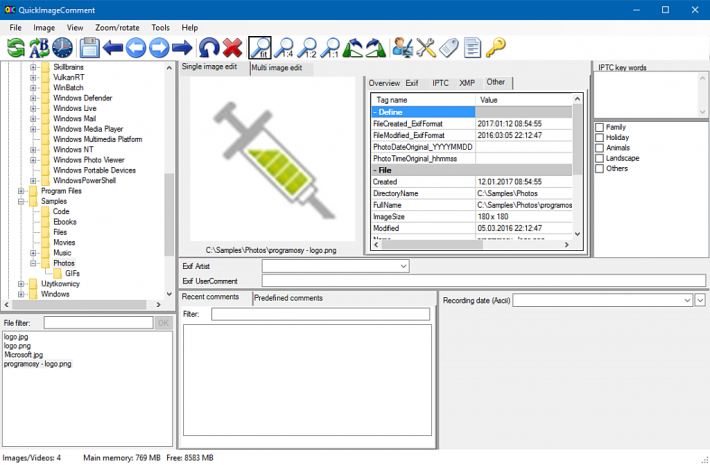Image resolution: width=710 pixels, height=465 pixels.
Task: Switch to the XMP tab
Action: pos(467,83)
